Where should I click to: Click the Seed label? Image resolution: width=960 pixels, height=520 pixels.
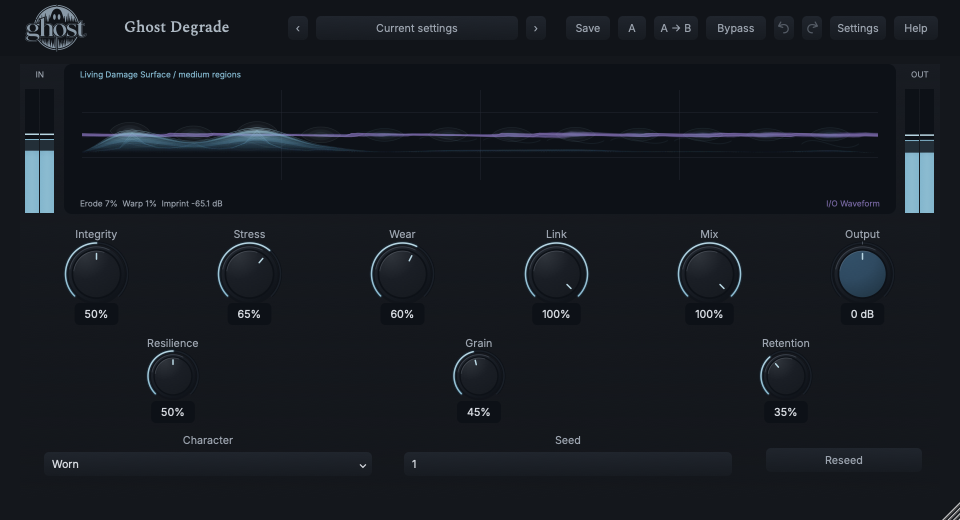click(x=568, y=440)
